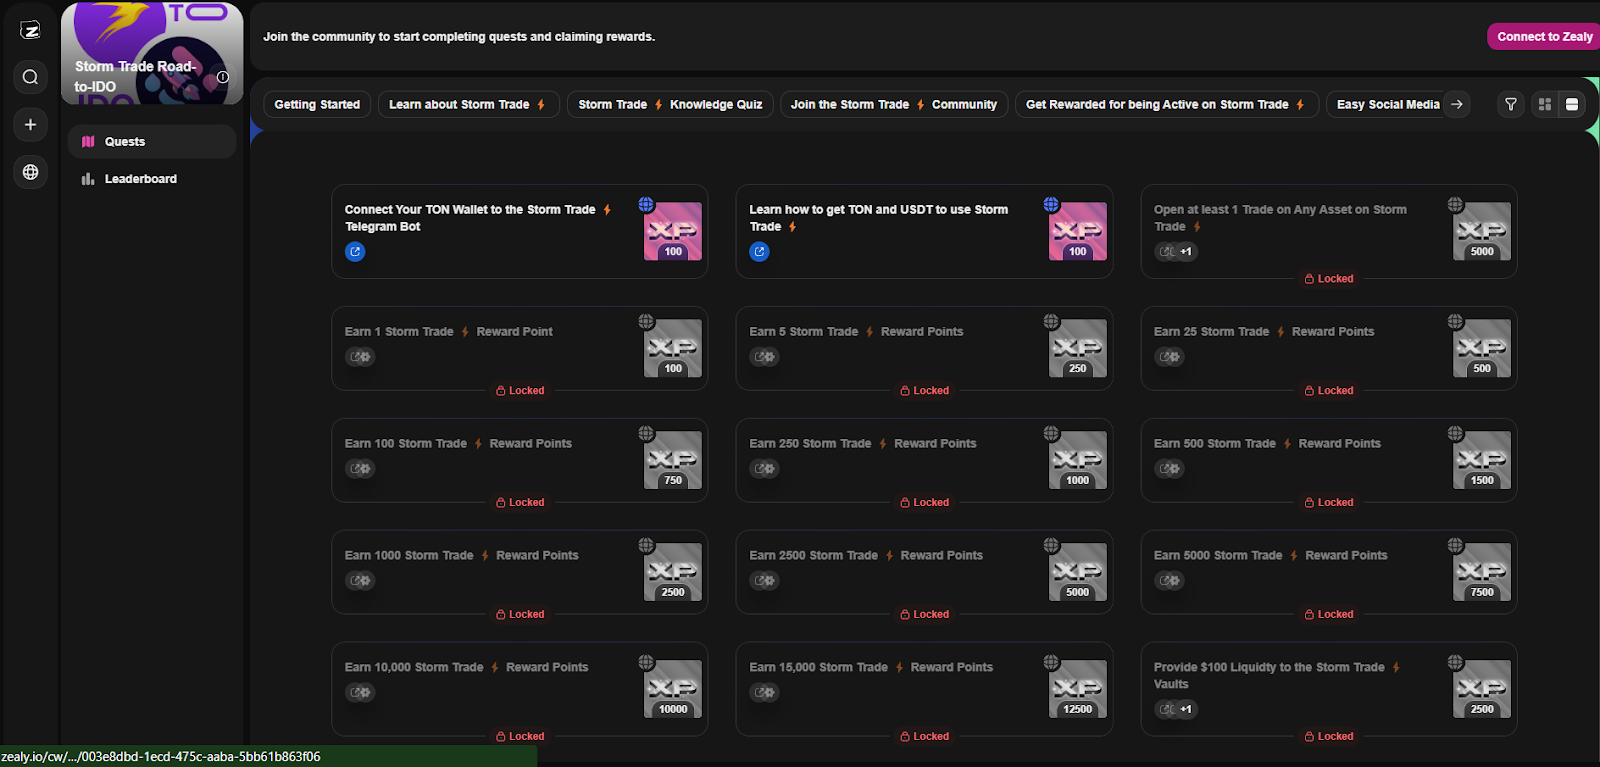Open Connect Your TON Wallet quest title
This screenshot has width=1600, height=767.
coord(478,218)
